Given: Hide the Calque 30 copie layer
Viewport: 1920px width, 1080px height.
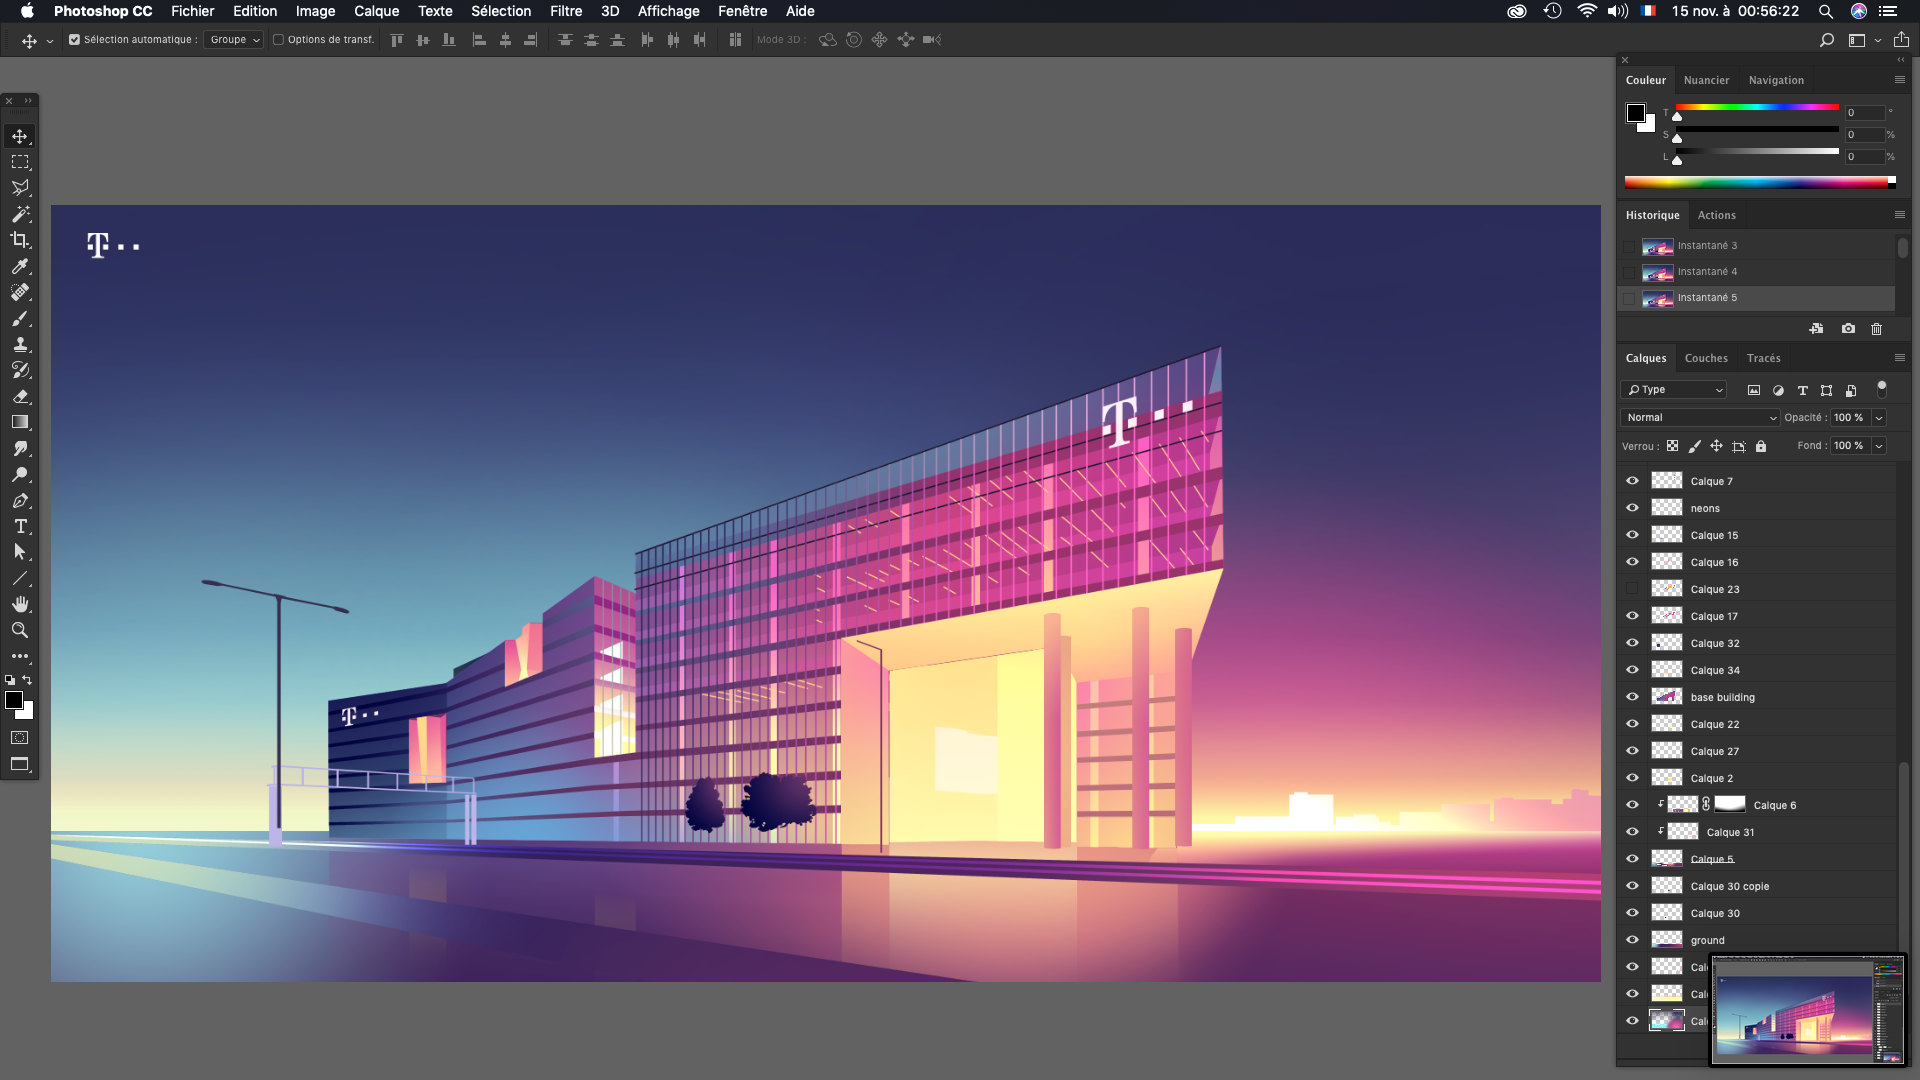Looking at the screenshot, I should [x=1632, y=886].
